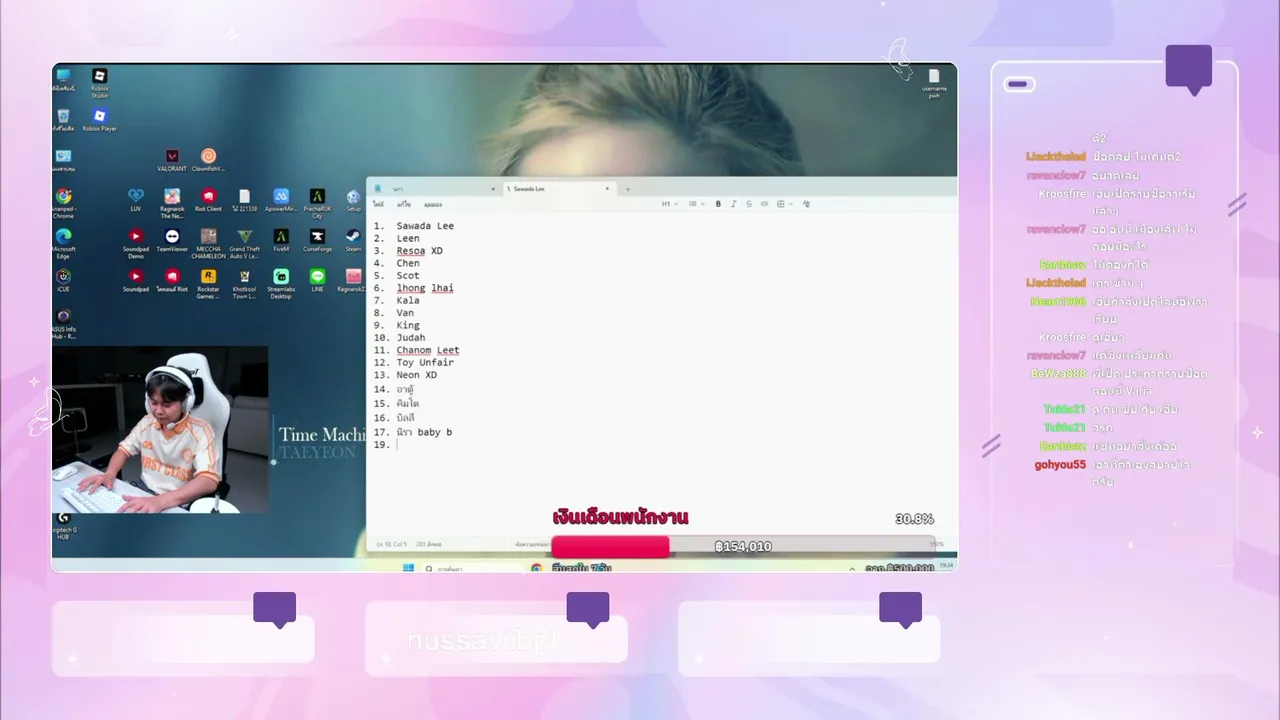Screen dimensions: 1280x720
Task: Insert a link using the toolbar
Action: pyautogui.click(x=764, y=204)
